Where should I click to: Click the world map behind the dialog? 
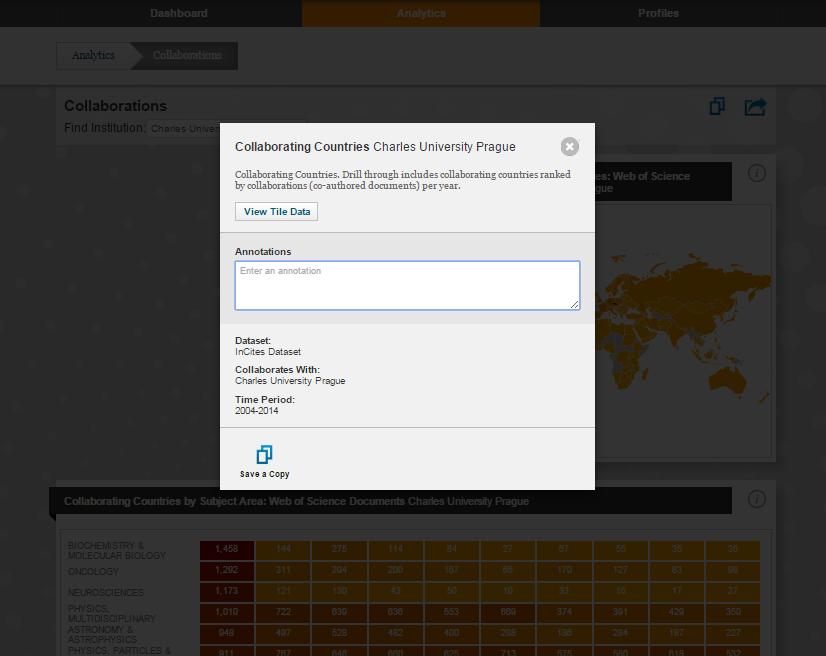click(683, 329)
